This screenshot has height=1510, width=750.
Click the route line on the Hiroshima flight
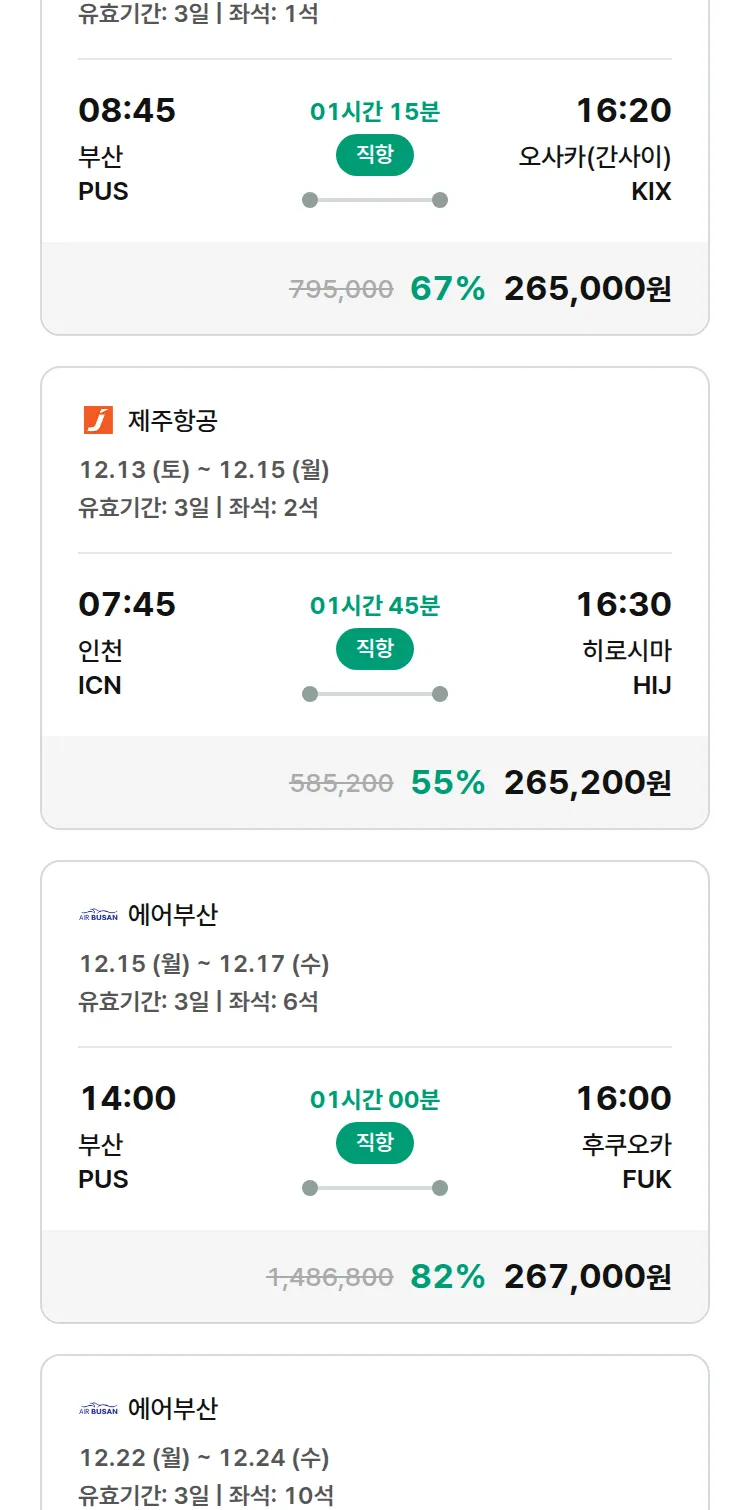click(x=375, y=694)
